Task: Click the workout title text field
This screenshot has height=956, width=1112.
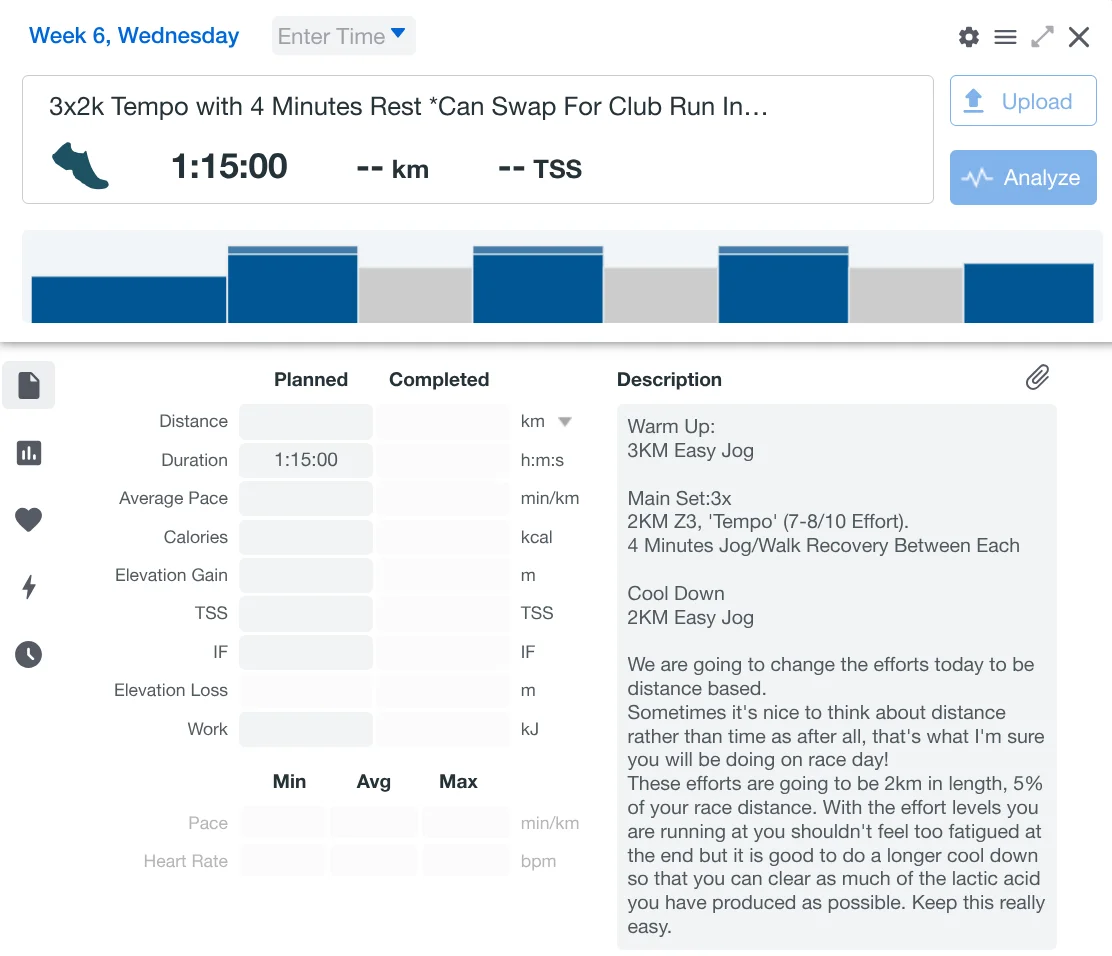Action: pos(408,107)
